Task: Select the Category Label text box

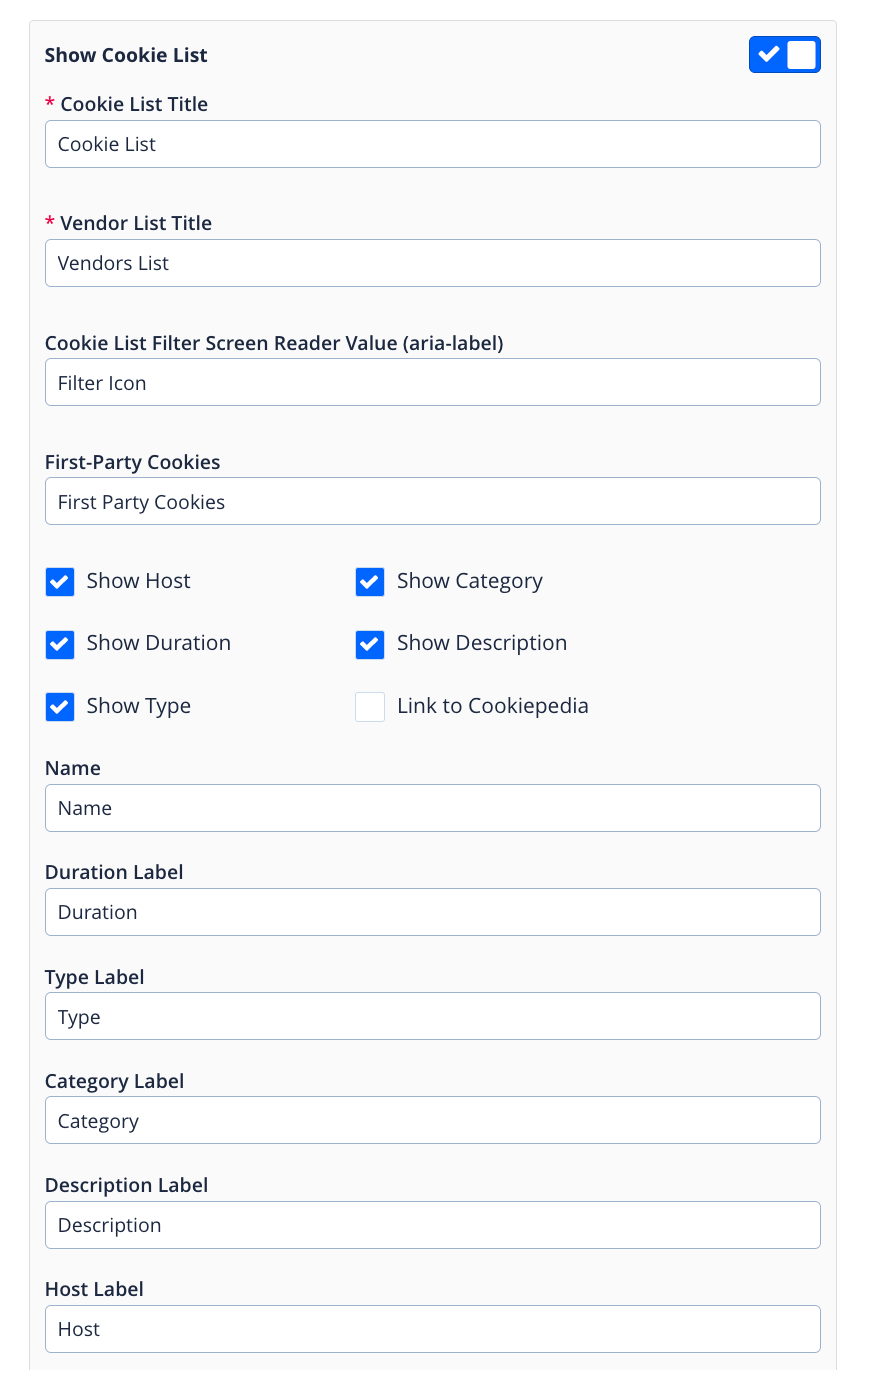Action: pyautogui.click(x=432, y=1120)
